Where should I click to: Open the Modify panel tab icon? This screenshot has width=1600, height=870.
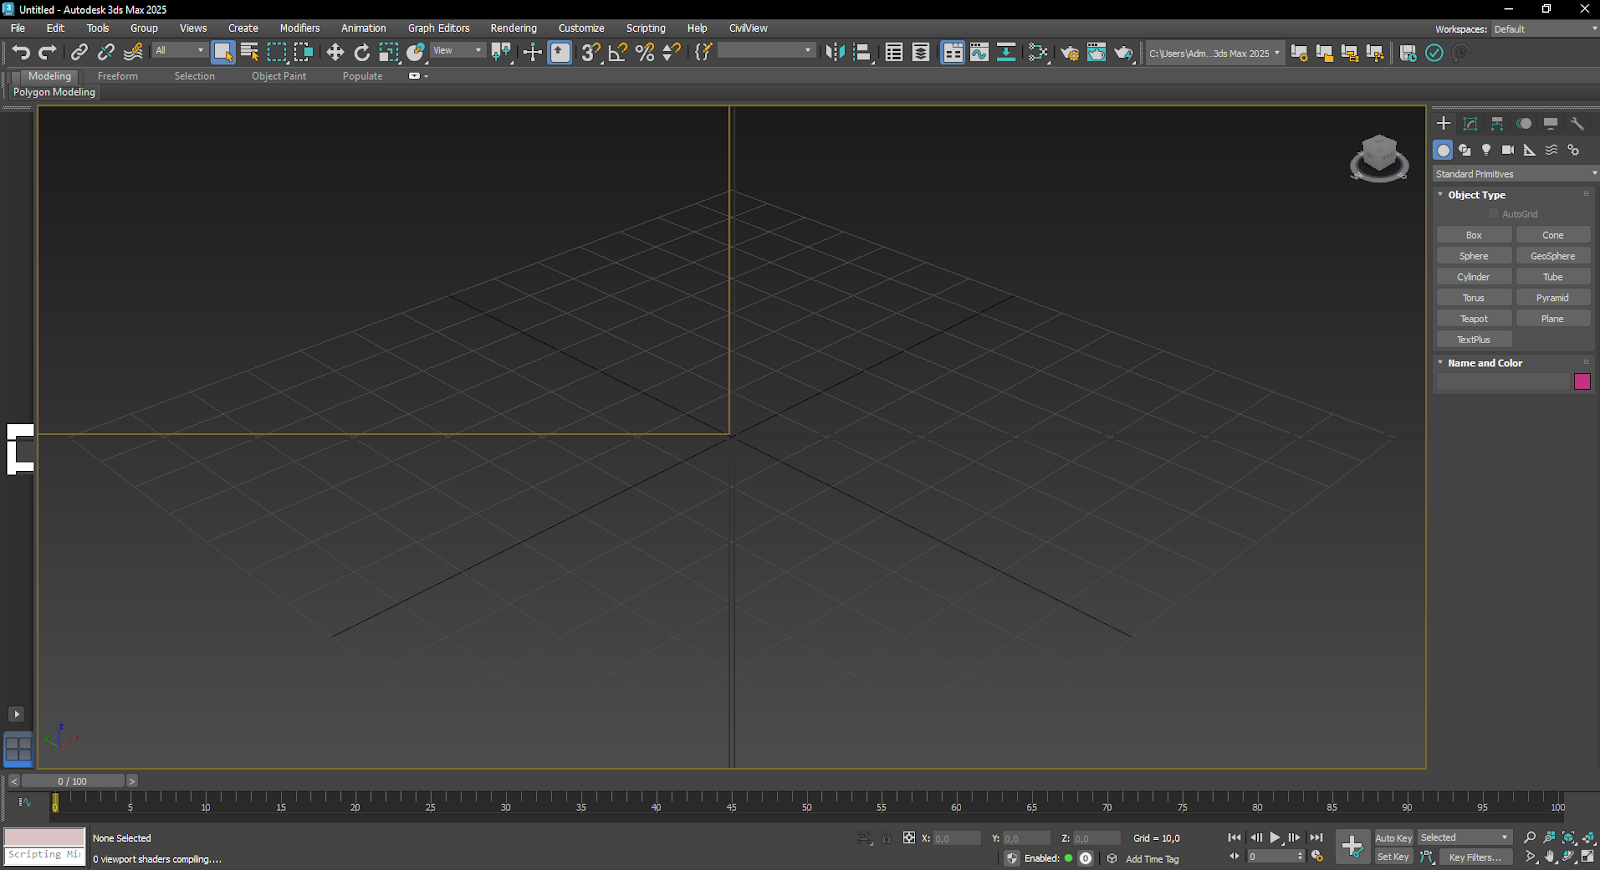click(x=1470, y=124)
